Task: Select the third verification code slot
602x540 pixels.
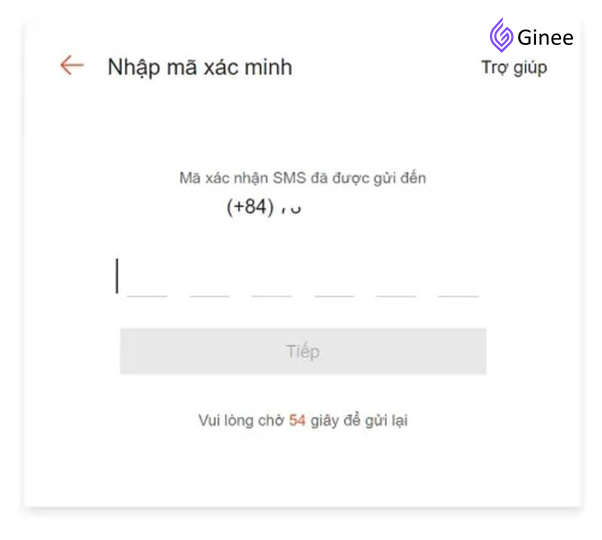Action: (x=272, y=280)
